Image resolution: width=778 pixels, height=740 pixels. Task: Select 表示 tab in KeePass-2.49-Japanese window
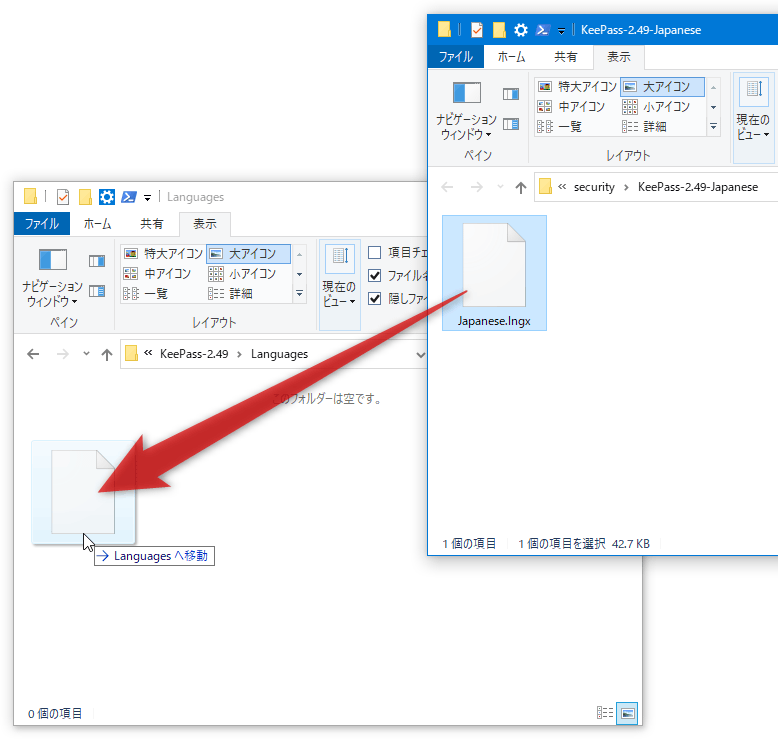coord(619,57)
